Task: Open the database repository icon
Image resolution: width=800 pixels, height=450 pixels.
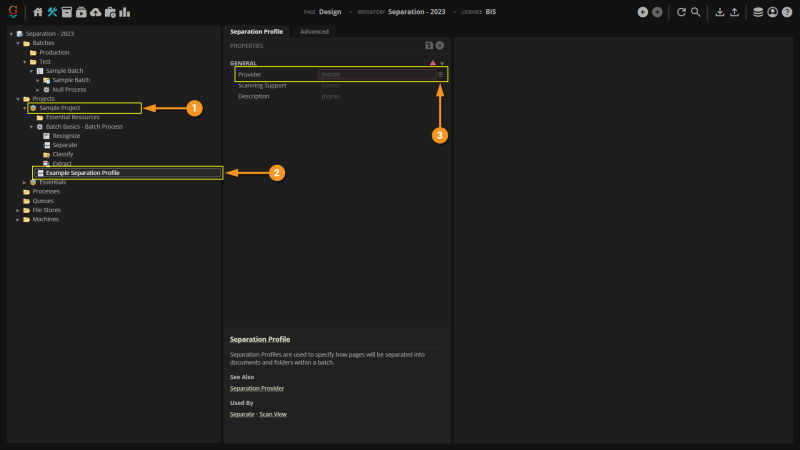Action: (x=758, y=12)
